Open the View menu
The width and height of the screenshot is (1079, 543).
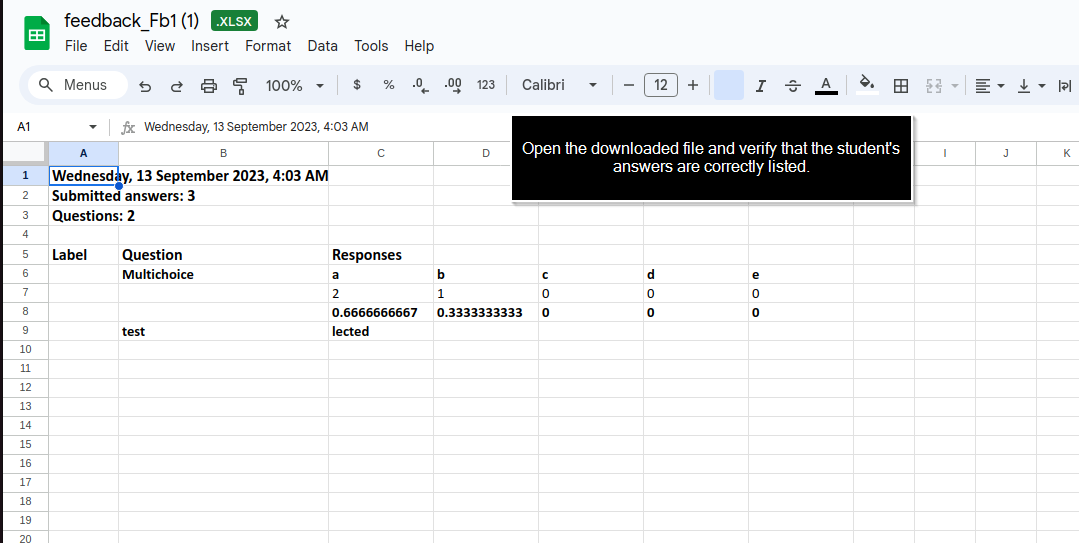pos(160,46)
